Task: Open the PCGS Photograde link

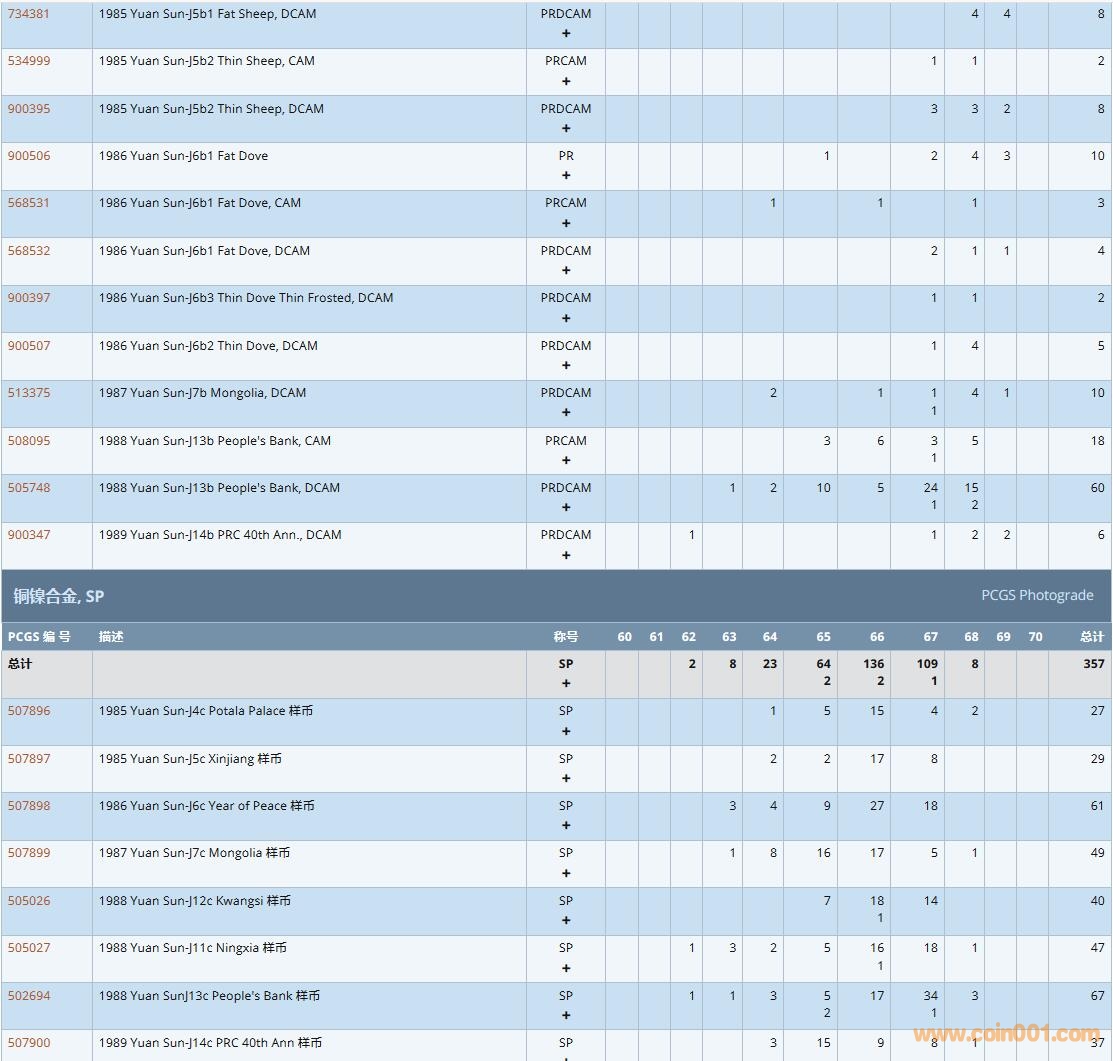Action: [x=1037, y=595]
